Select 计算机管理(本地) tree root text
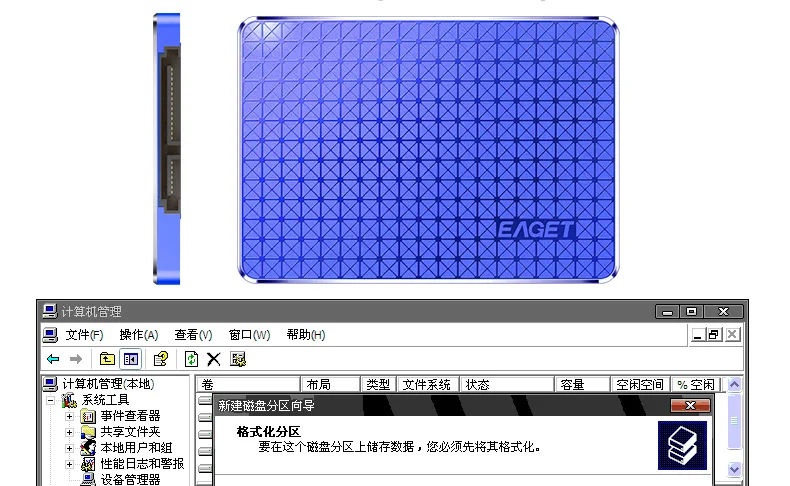This screenshot has height=486, width=790. point(108,384)
